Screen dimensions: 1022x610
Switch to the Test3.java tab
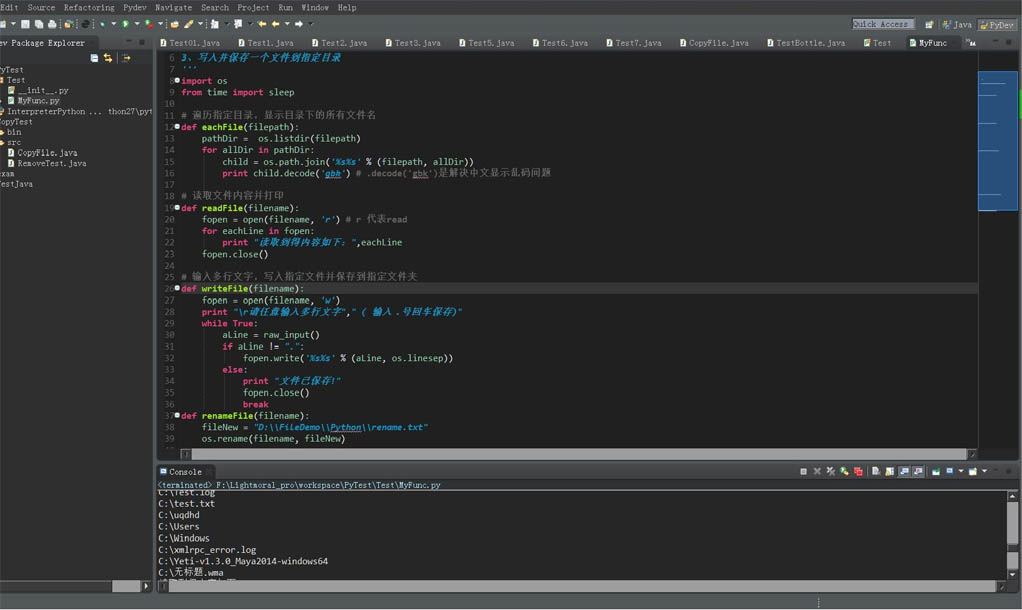coord(413,43)
